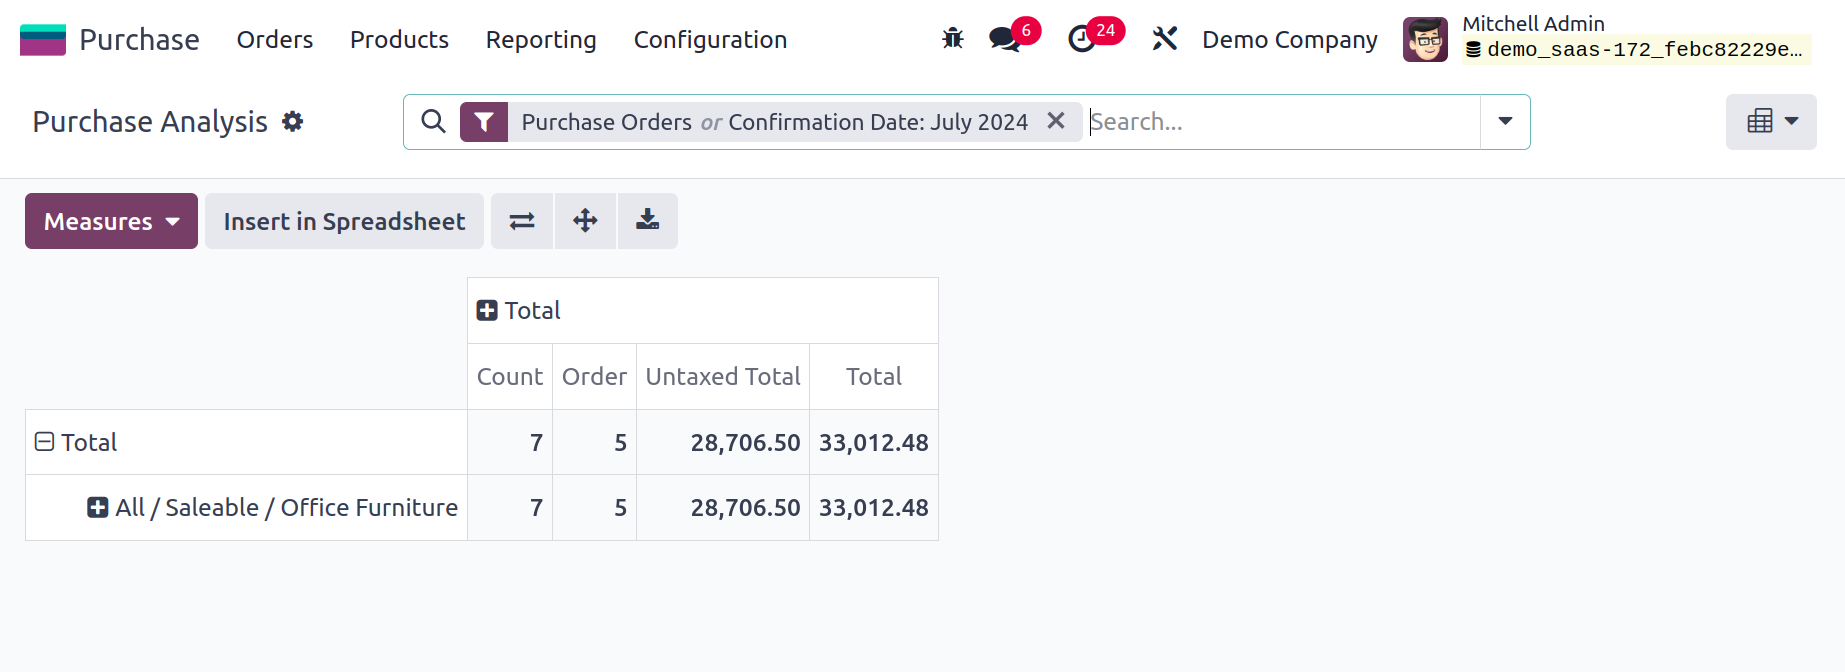Download the pivot table as xlsx
Screen dimensions: 1845x672
(648, 221)
